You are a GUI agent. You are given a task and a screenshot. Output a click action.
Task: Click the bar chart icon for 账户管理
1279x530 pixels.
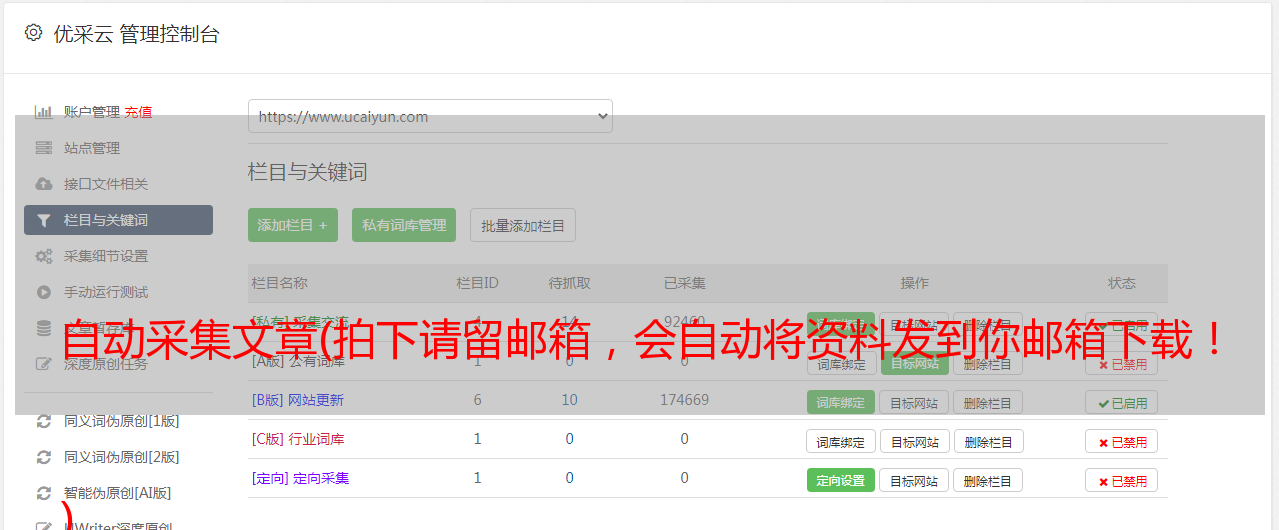44,112
